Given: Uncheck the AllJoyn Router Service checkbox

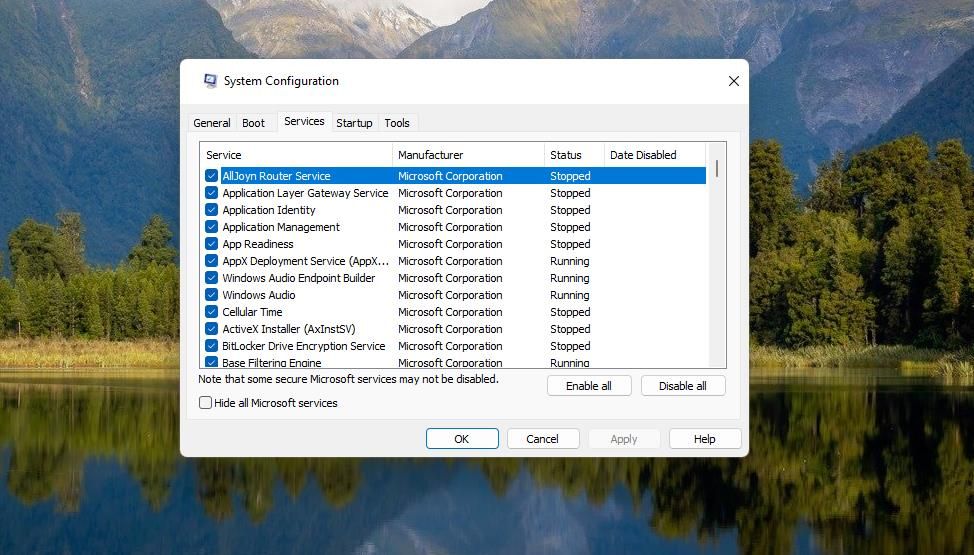Looking at the screenshot, I should pos(211,176).
